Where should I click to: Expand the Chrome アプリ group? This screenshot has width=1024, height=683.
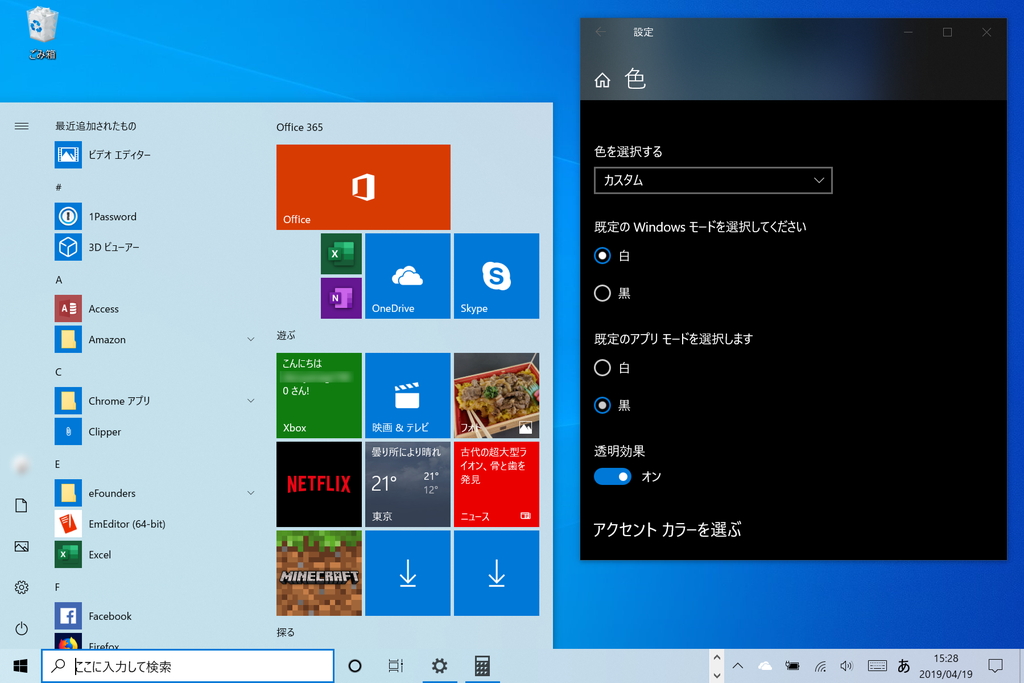pos(250,400)
